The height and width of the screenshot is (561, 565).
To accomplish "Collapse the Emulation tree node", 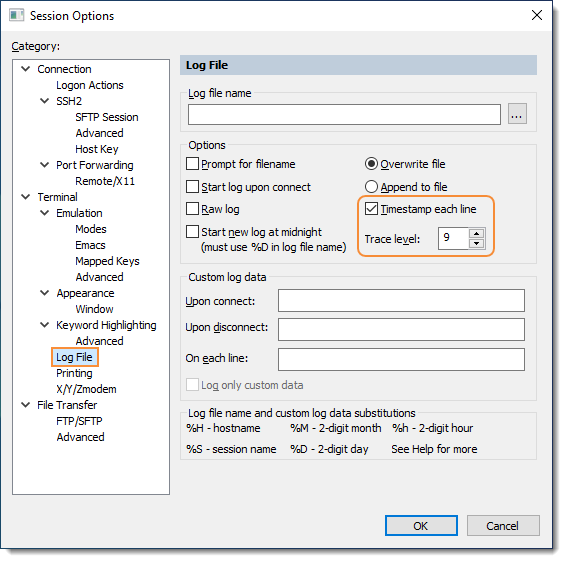I will (44, 213).
